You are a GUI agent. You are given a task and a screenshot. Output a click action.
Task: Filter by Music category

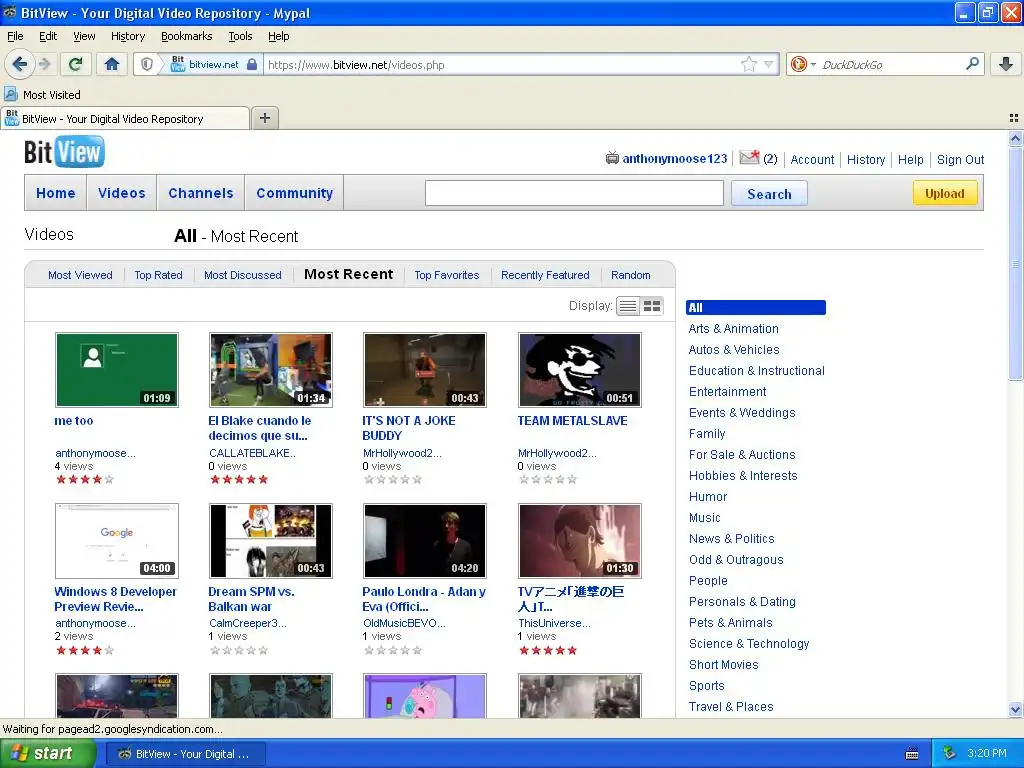click(705, 517)
